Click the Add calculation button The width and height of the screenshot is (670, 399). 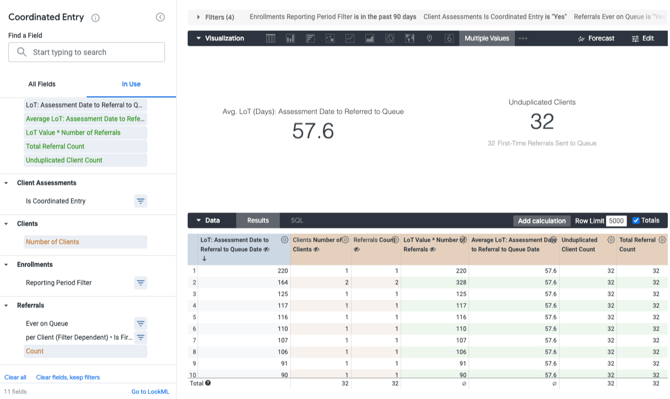click(x=542, y=221)
